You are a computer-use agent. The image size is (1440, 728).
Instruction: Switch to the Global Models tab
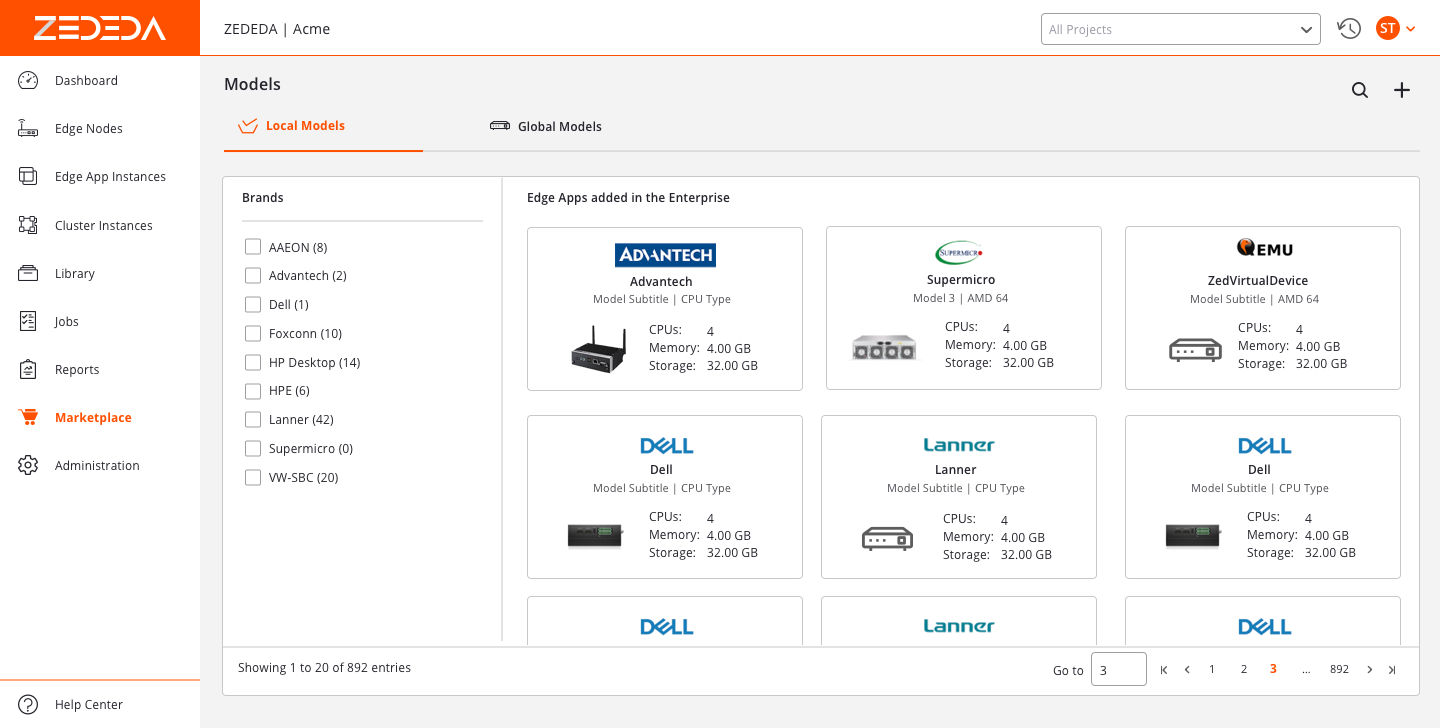tap(559, 126)
